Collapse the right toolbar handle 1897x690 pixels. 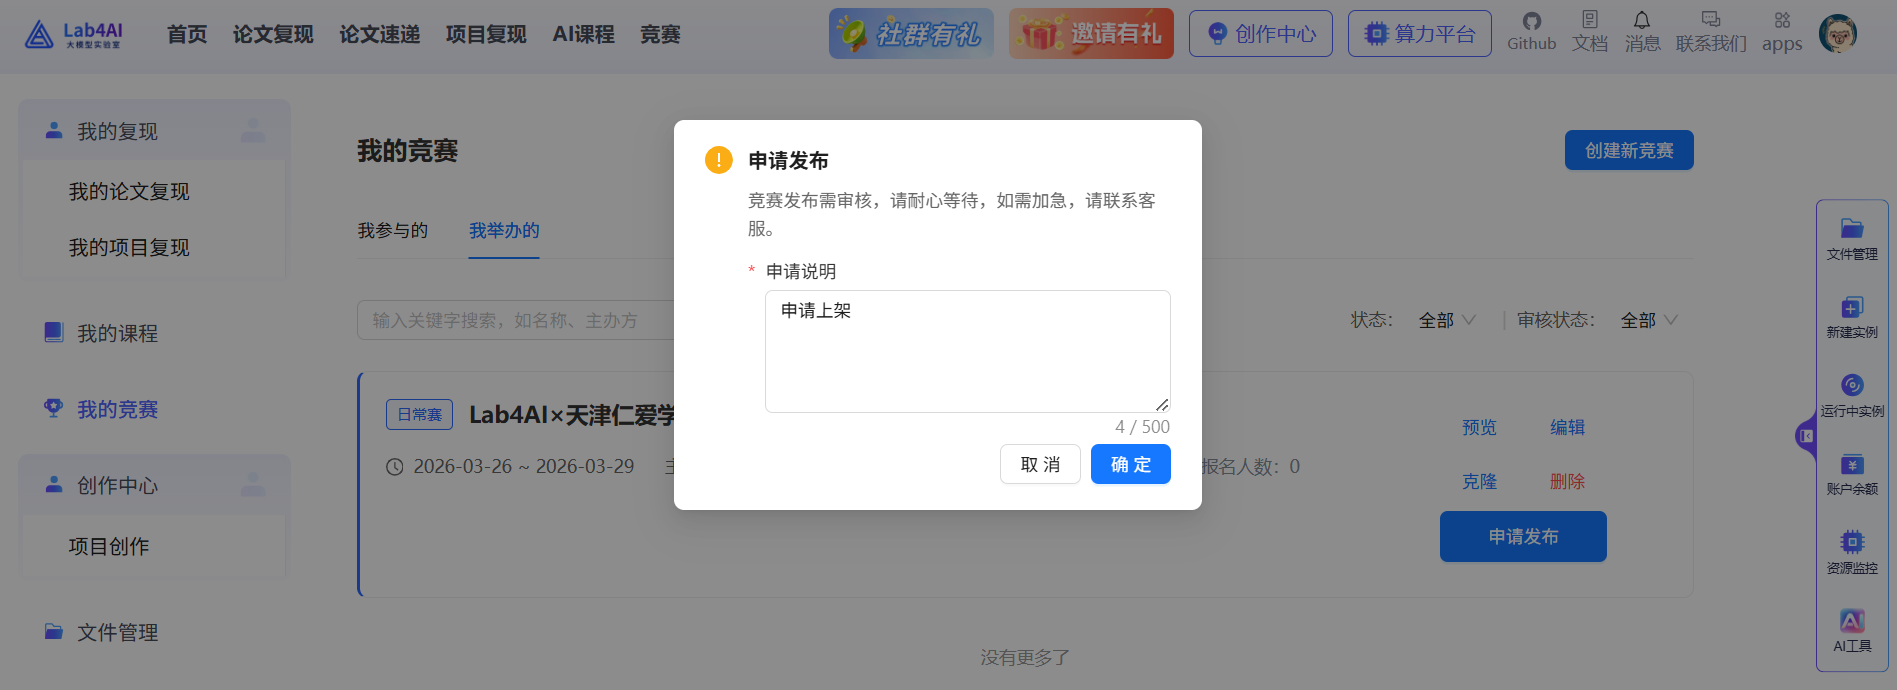pyautogui.click(x=1806, y=436)
